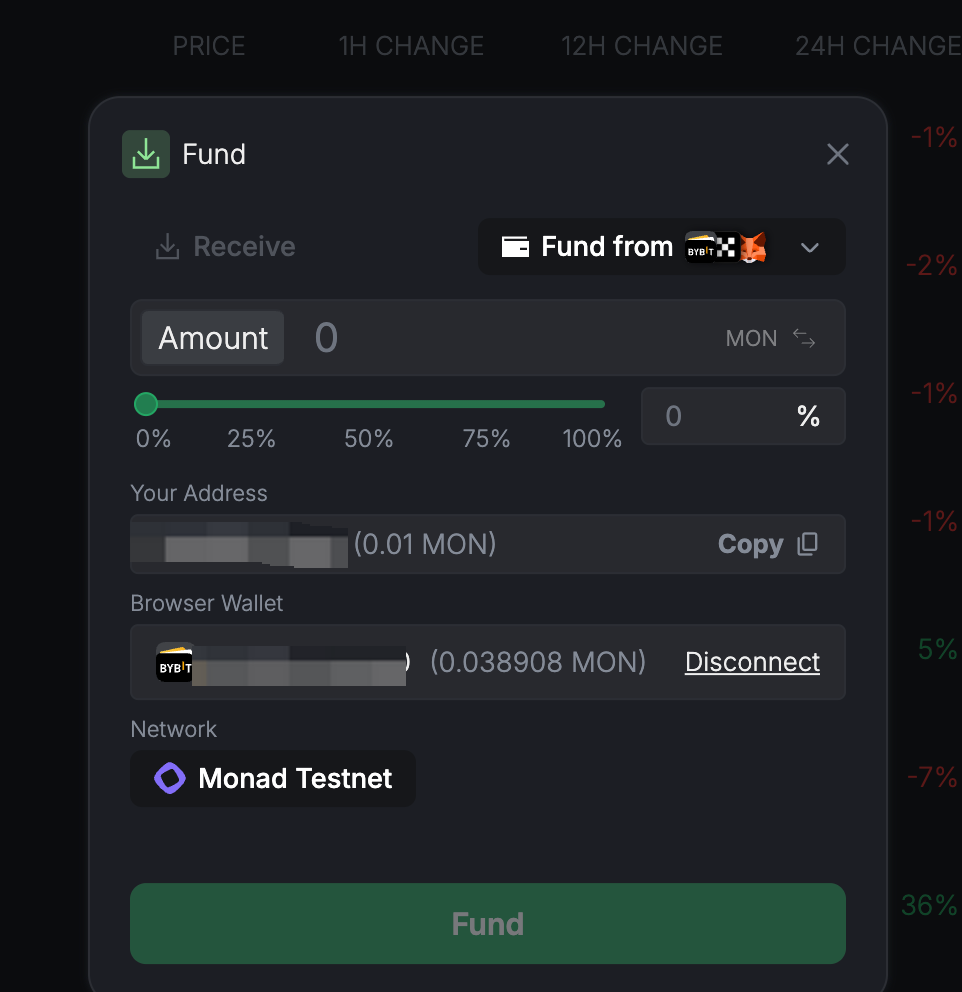The width and height of the screenshot is (962, 992).
Task: Click the large green Fund button
Action: coord(488,923)
